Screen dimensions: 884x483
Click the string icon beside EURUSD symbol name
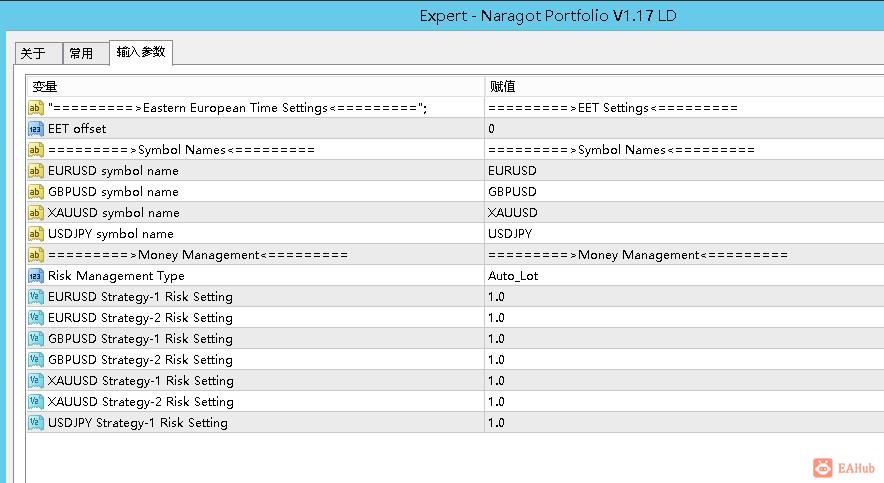36,171
